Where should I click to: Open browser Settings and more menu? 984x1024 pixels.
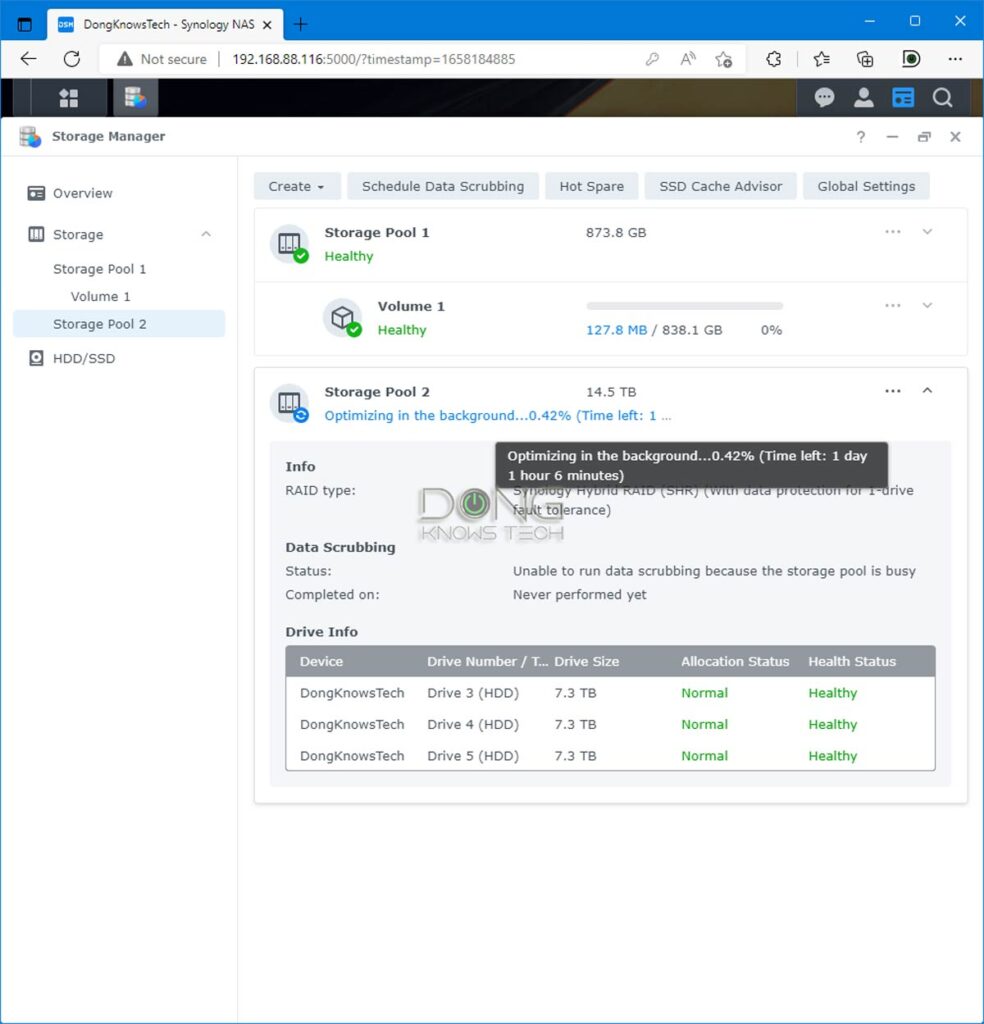(x=955, y=59)
